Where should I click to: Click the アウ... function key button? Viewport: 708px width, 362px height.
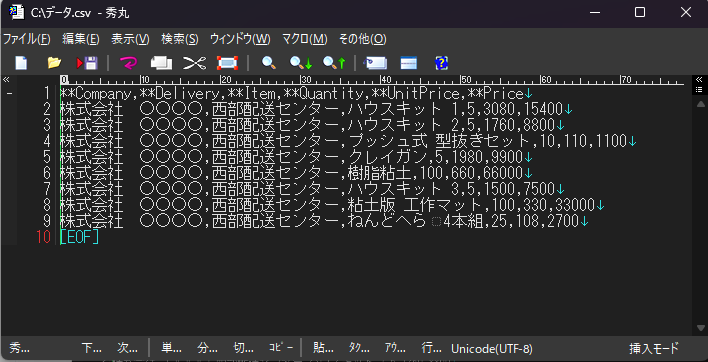coord(395,348)
